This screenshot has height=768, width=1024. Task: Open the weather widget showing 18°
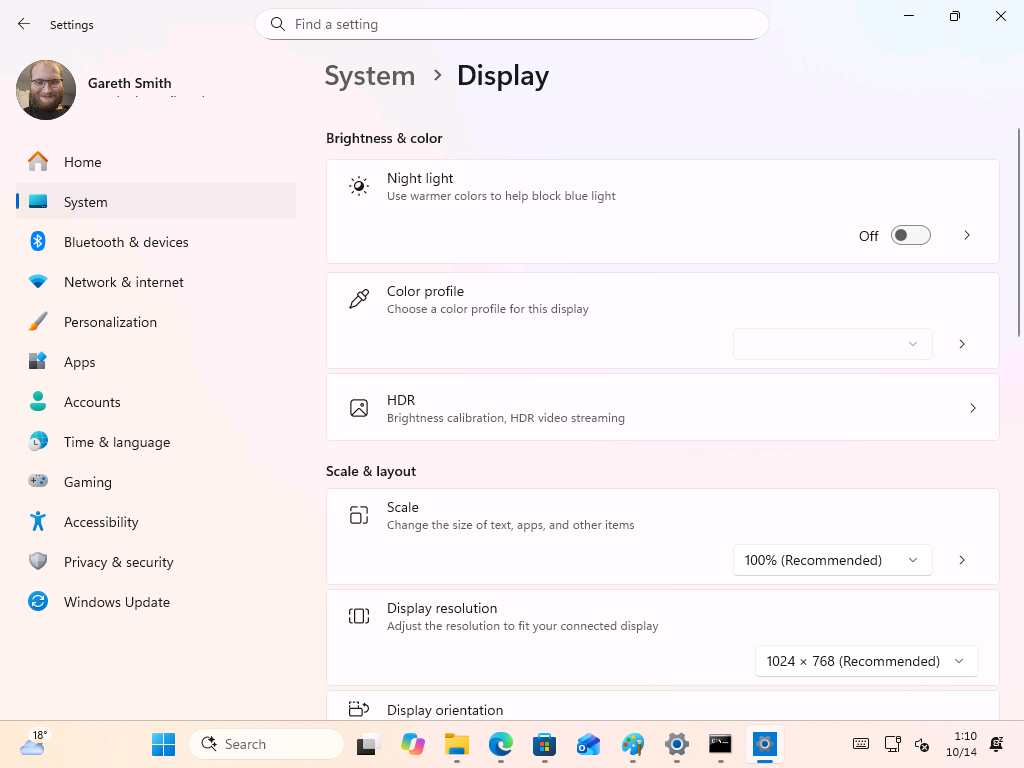[34, 743]
